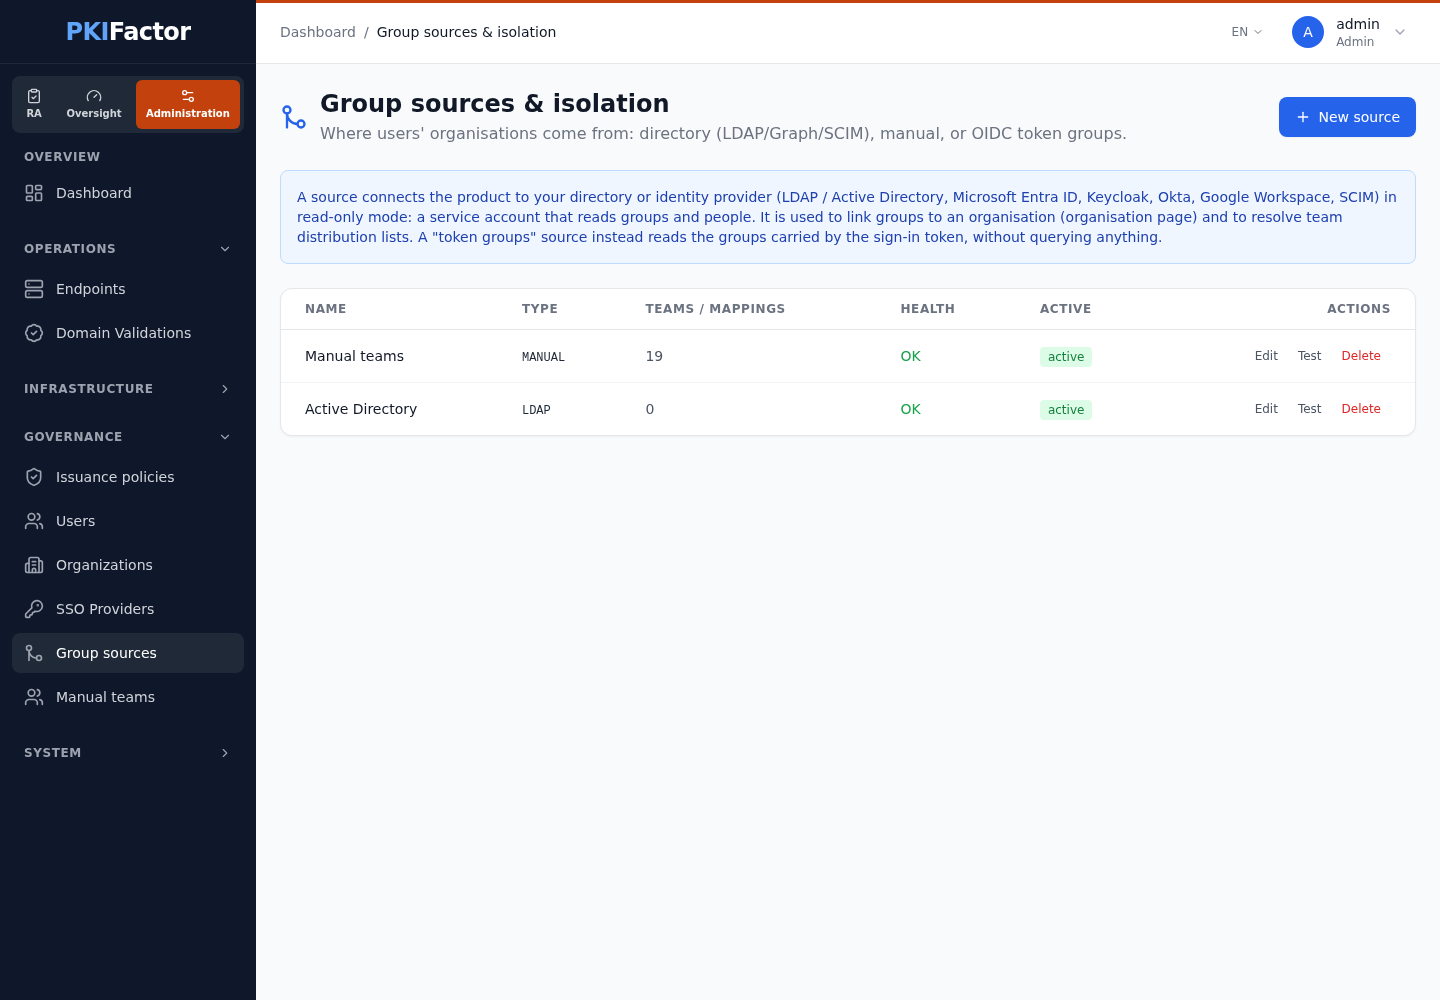Click the Organizations building icon
The height and width of the screenshot is (1000, 1440).
[x=34, y=565]
